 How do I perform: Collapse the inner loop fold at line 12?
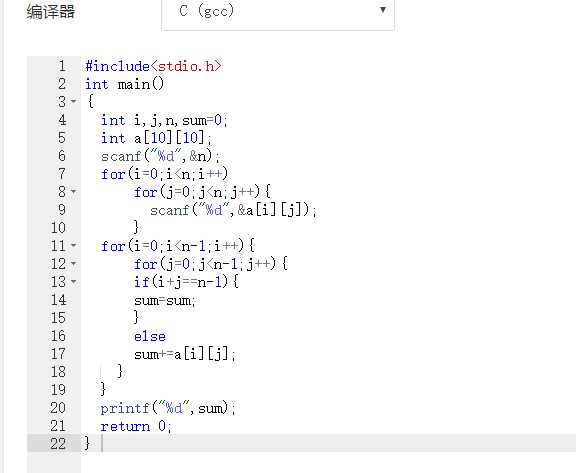[73, 264]
